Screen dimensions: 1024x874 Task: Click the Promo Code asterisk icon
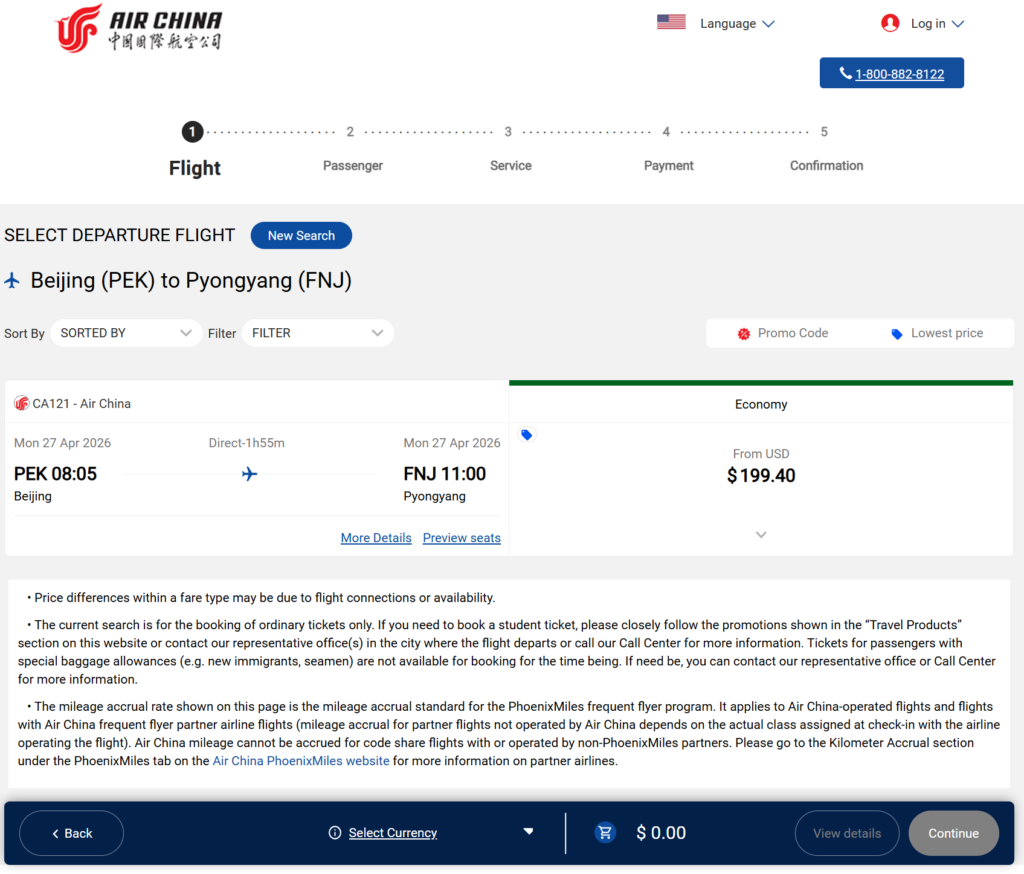coord(742,333)
